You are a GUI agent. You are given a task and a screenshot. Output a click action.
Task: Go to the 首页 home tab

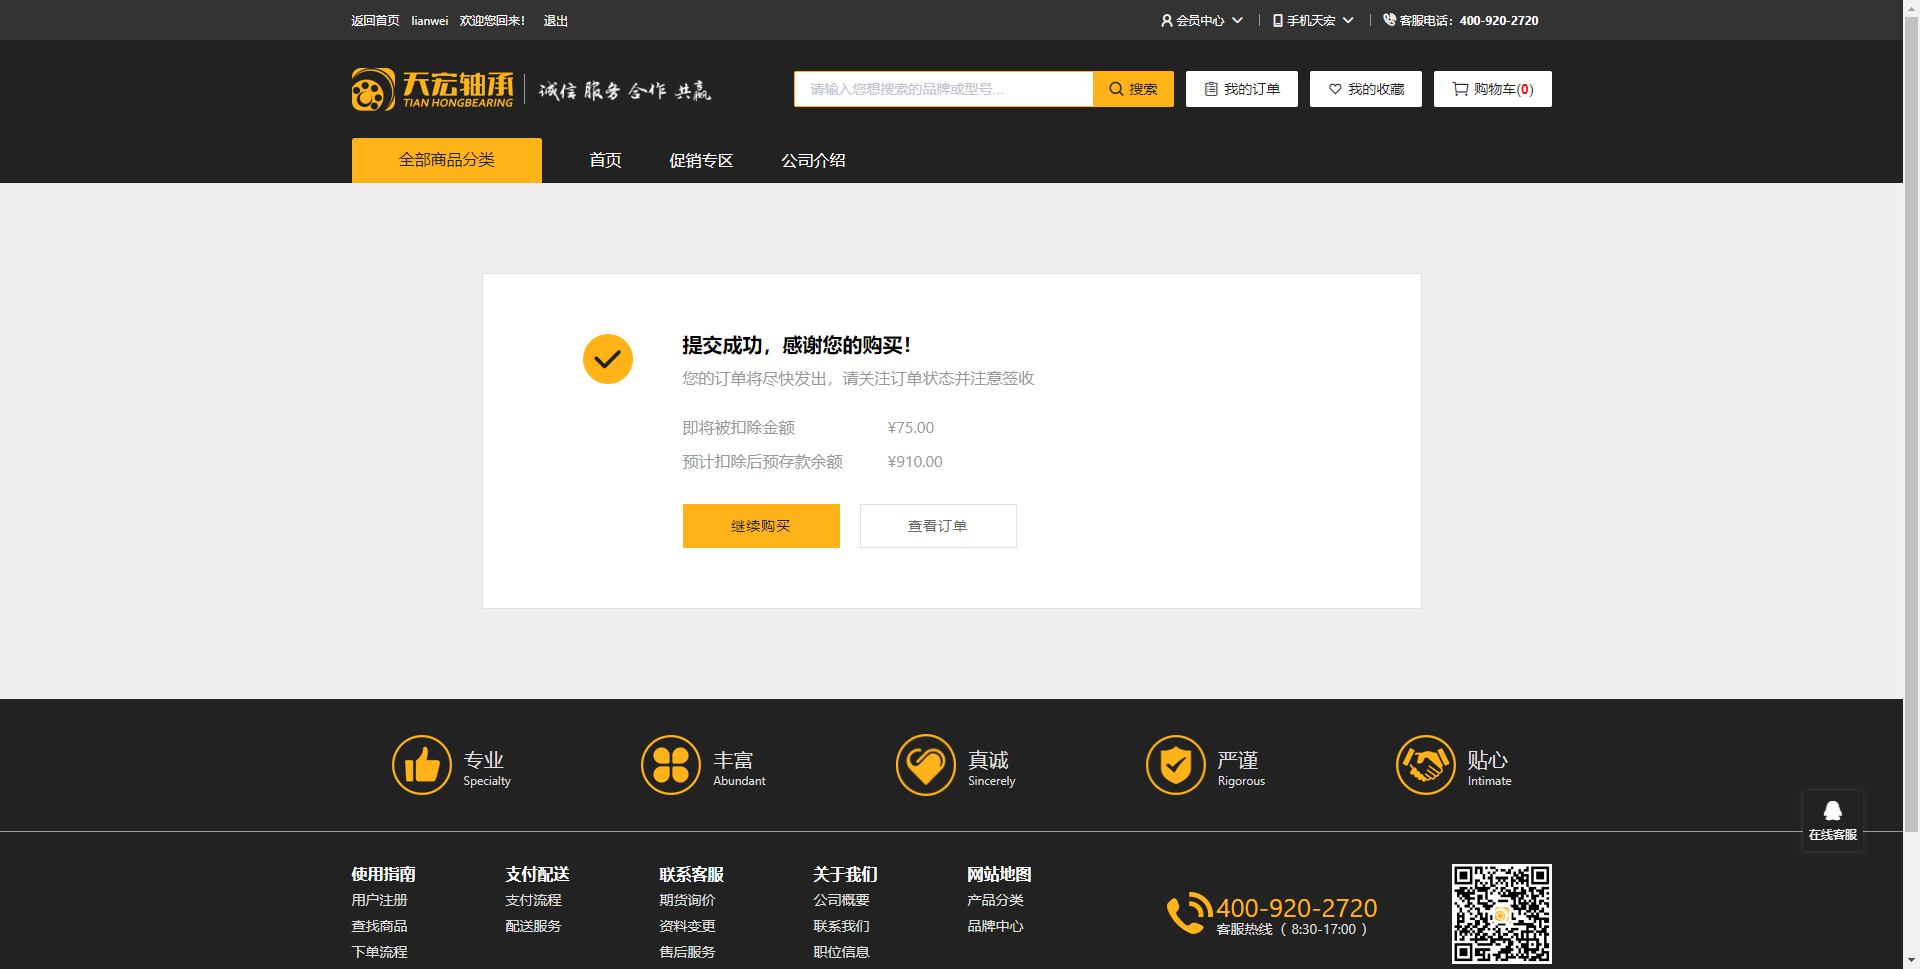(605, 160)
